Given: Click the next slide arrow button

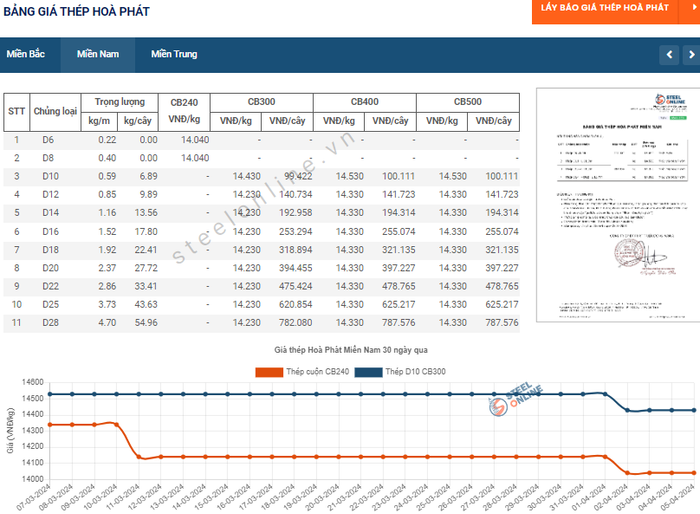Looking at the screenshot, I should pyautogui.click(x=689, y=54).
